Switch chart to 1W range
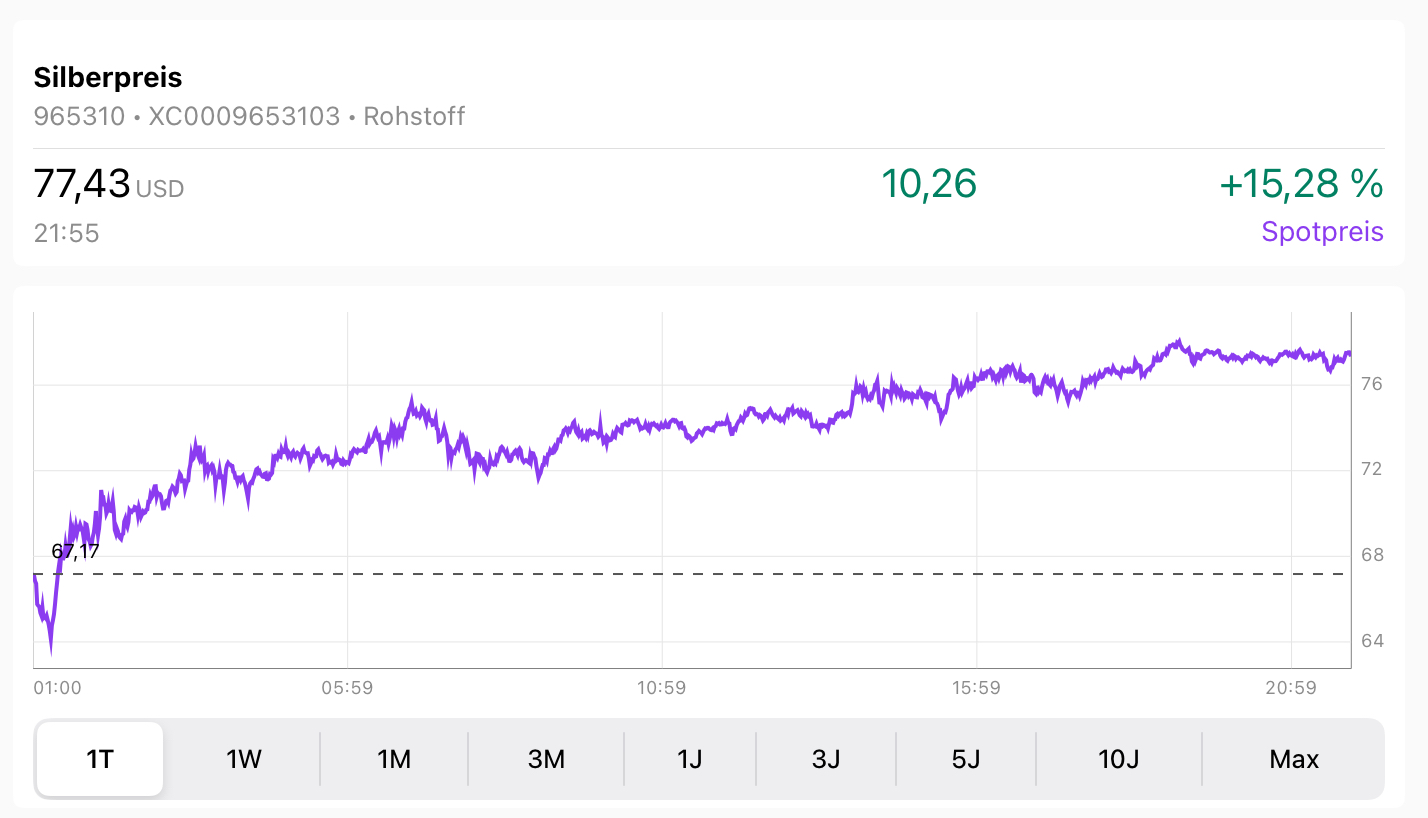 pos(244,759)
